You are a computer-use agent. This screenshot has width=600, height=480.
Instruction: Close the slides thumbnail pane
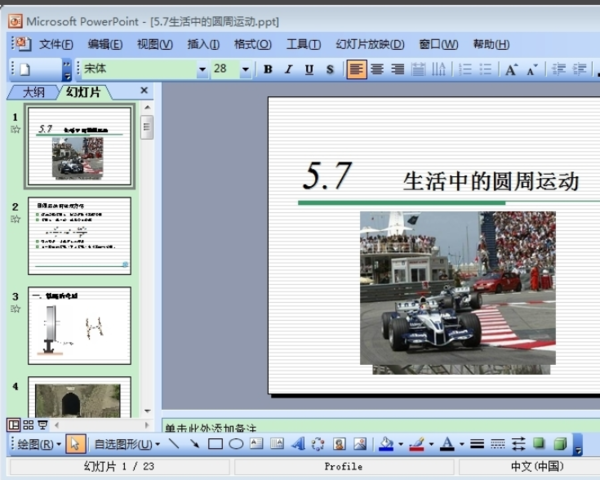tap(144, 91)
